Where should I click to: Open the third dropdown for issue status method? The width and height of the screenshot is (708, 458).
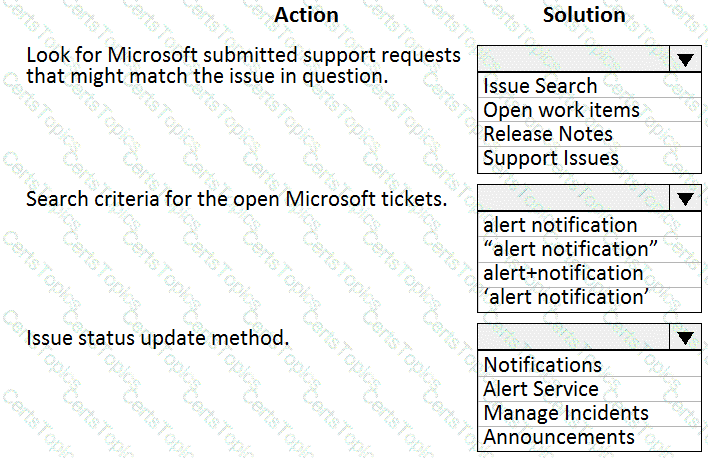click(x=685, y=337)
